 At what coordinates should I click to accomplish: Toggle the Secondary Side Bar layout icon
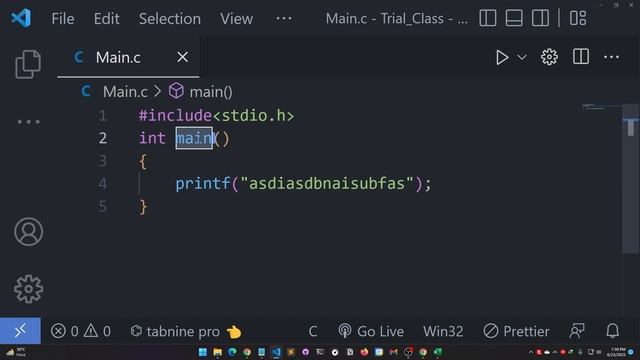(x=540, y=18)
